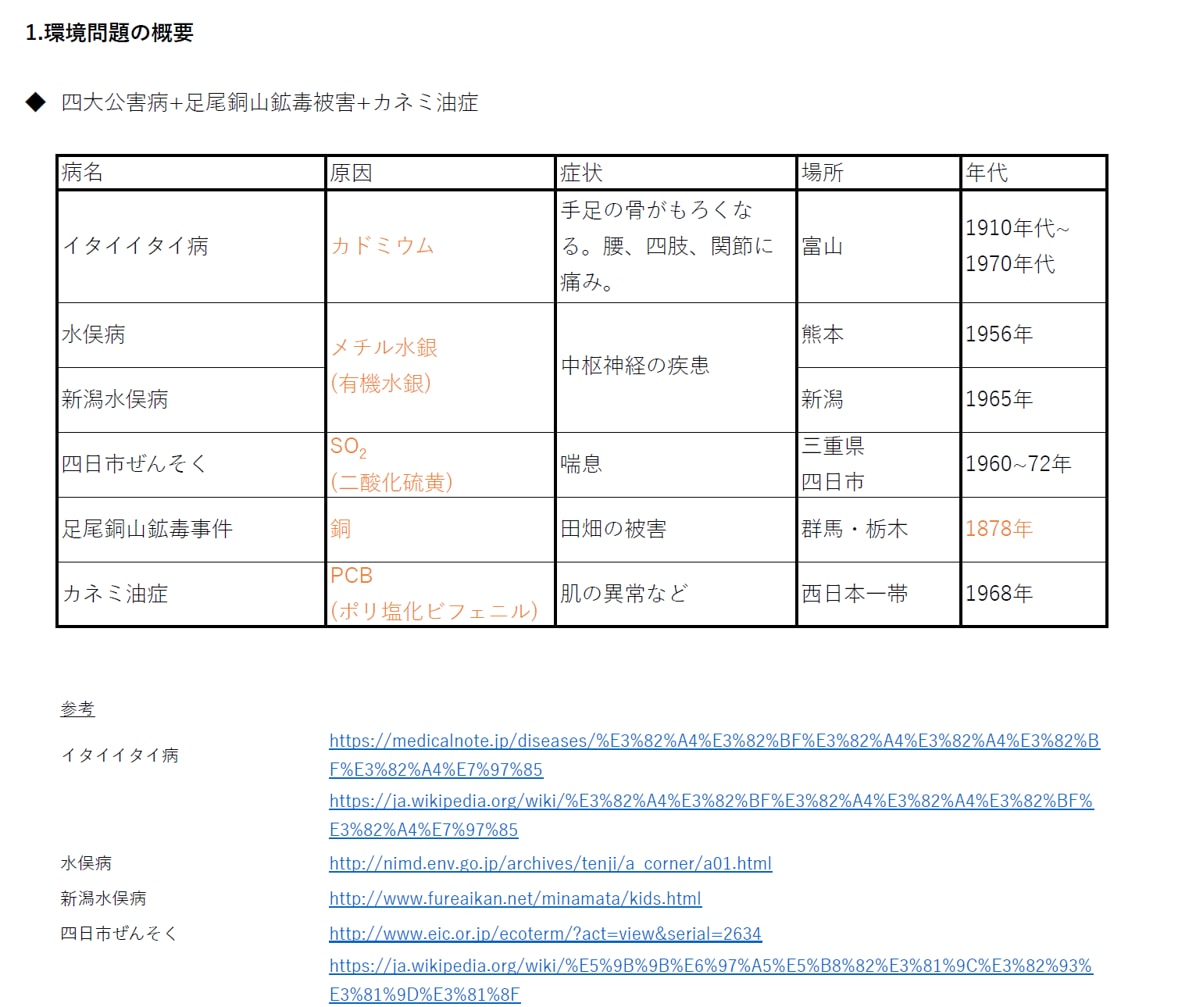1196x1007 pixels.
Task: Click the 1960~72年 cell
Action: tap(1033, 465)
